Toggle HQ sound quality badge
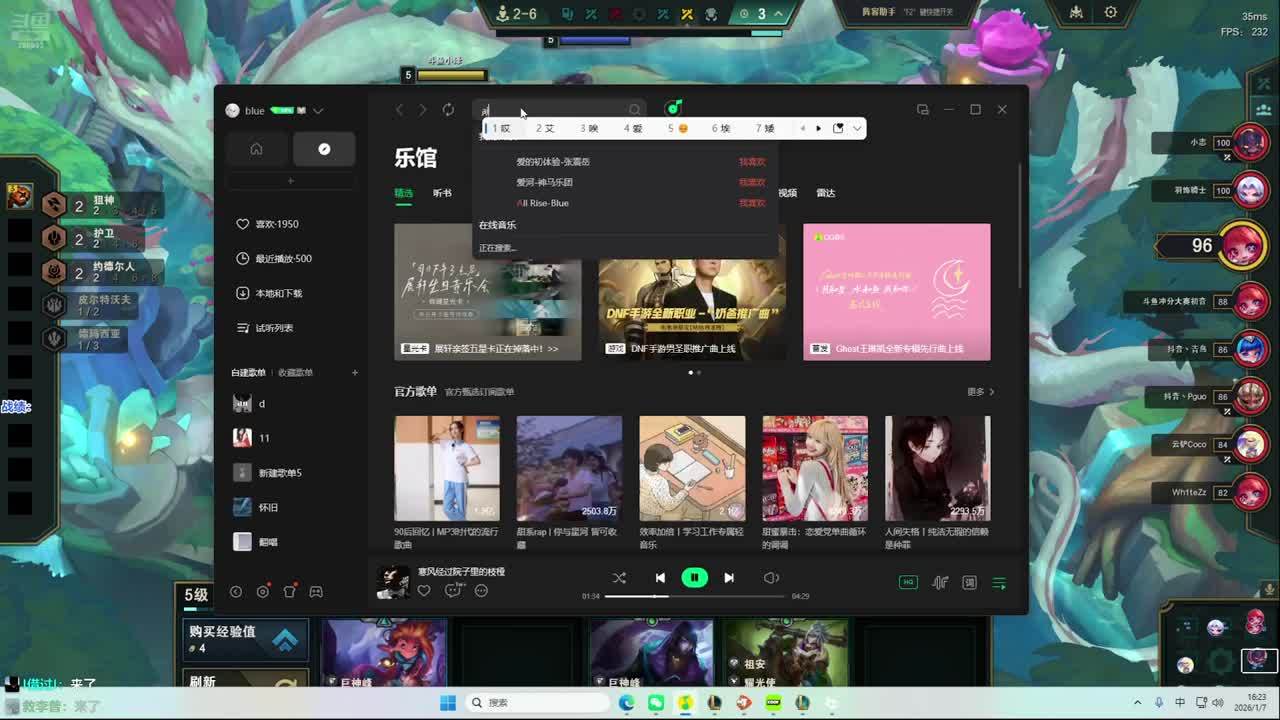The height and width of the screenshot is (720, 1280). point(908,582)
